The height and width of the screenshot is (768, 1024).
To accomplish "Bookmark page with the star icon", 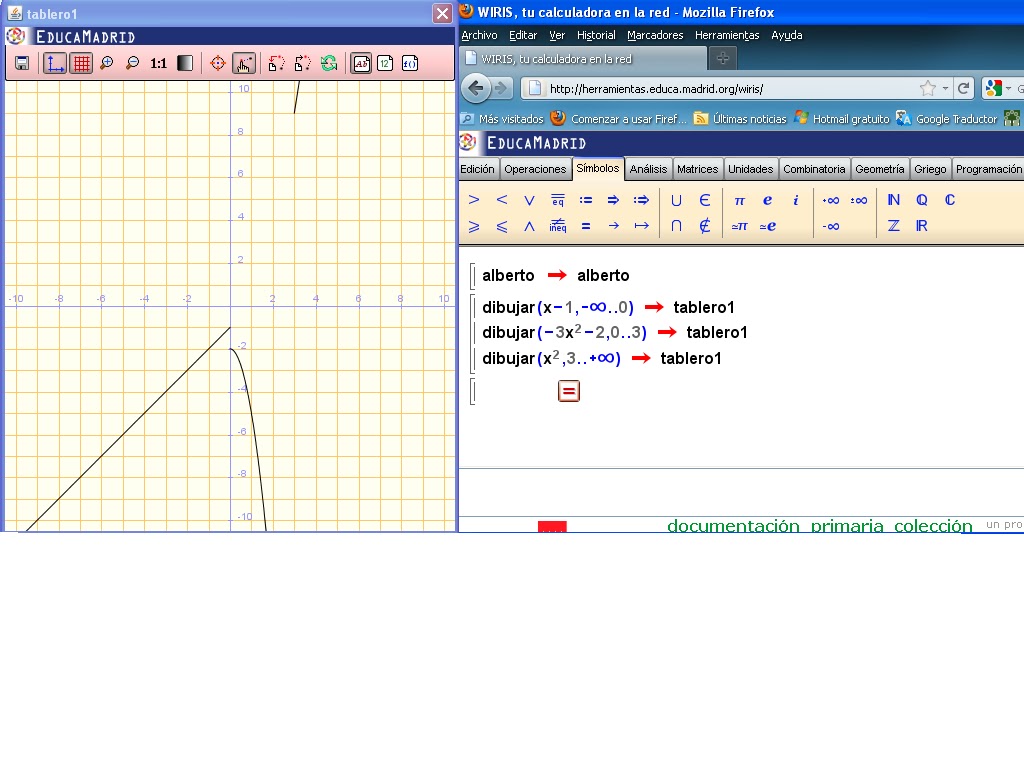I will pyautogui.click(x=927, y=89).
